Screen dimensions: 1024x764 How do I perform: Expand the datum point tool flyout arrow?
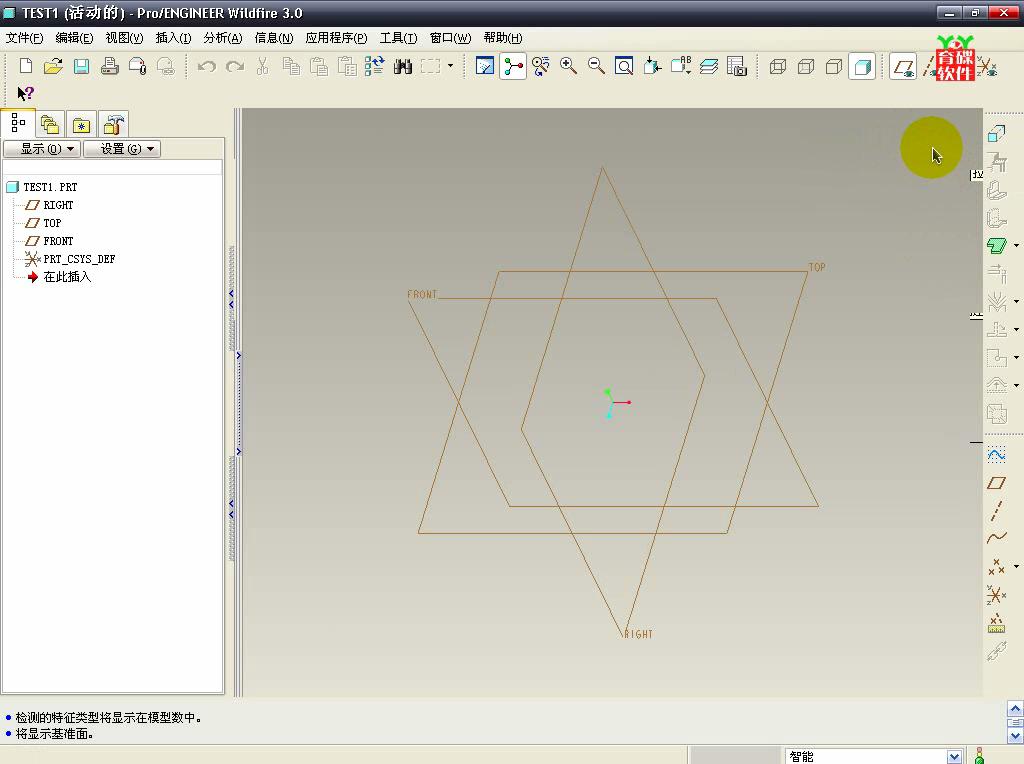1016,566
